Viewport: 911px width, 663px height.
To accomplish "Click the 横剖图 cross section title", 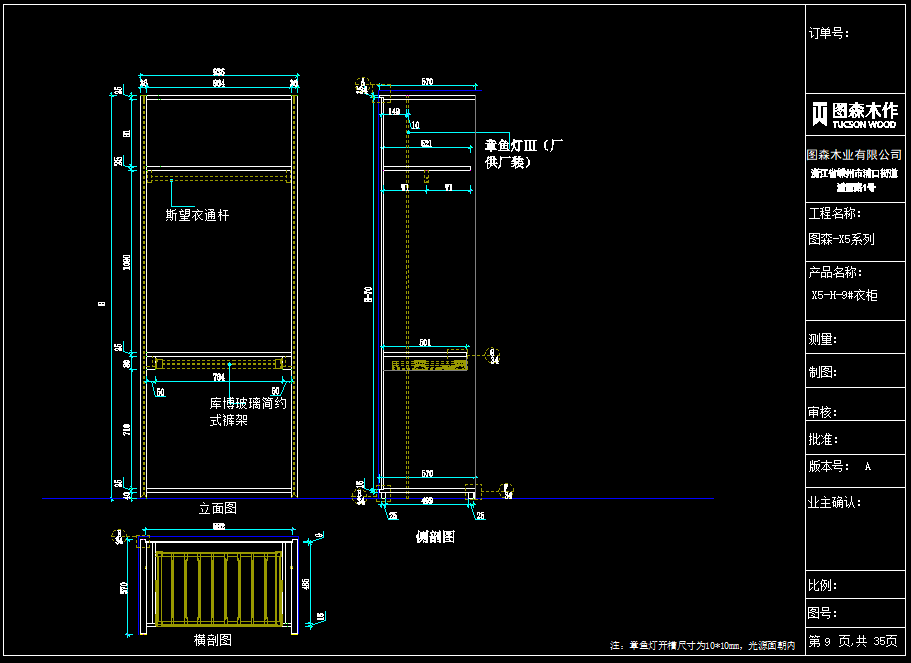I will [212, 640].
